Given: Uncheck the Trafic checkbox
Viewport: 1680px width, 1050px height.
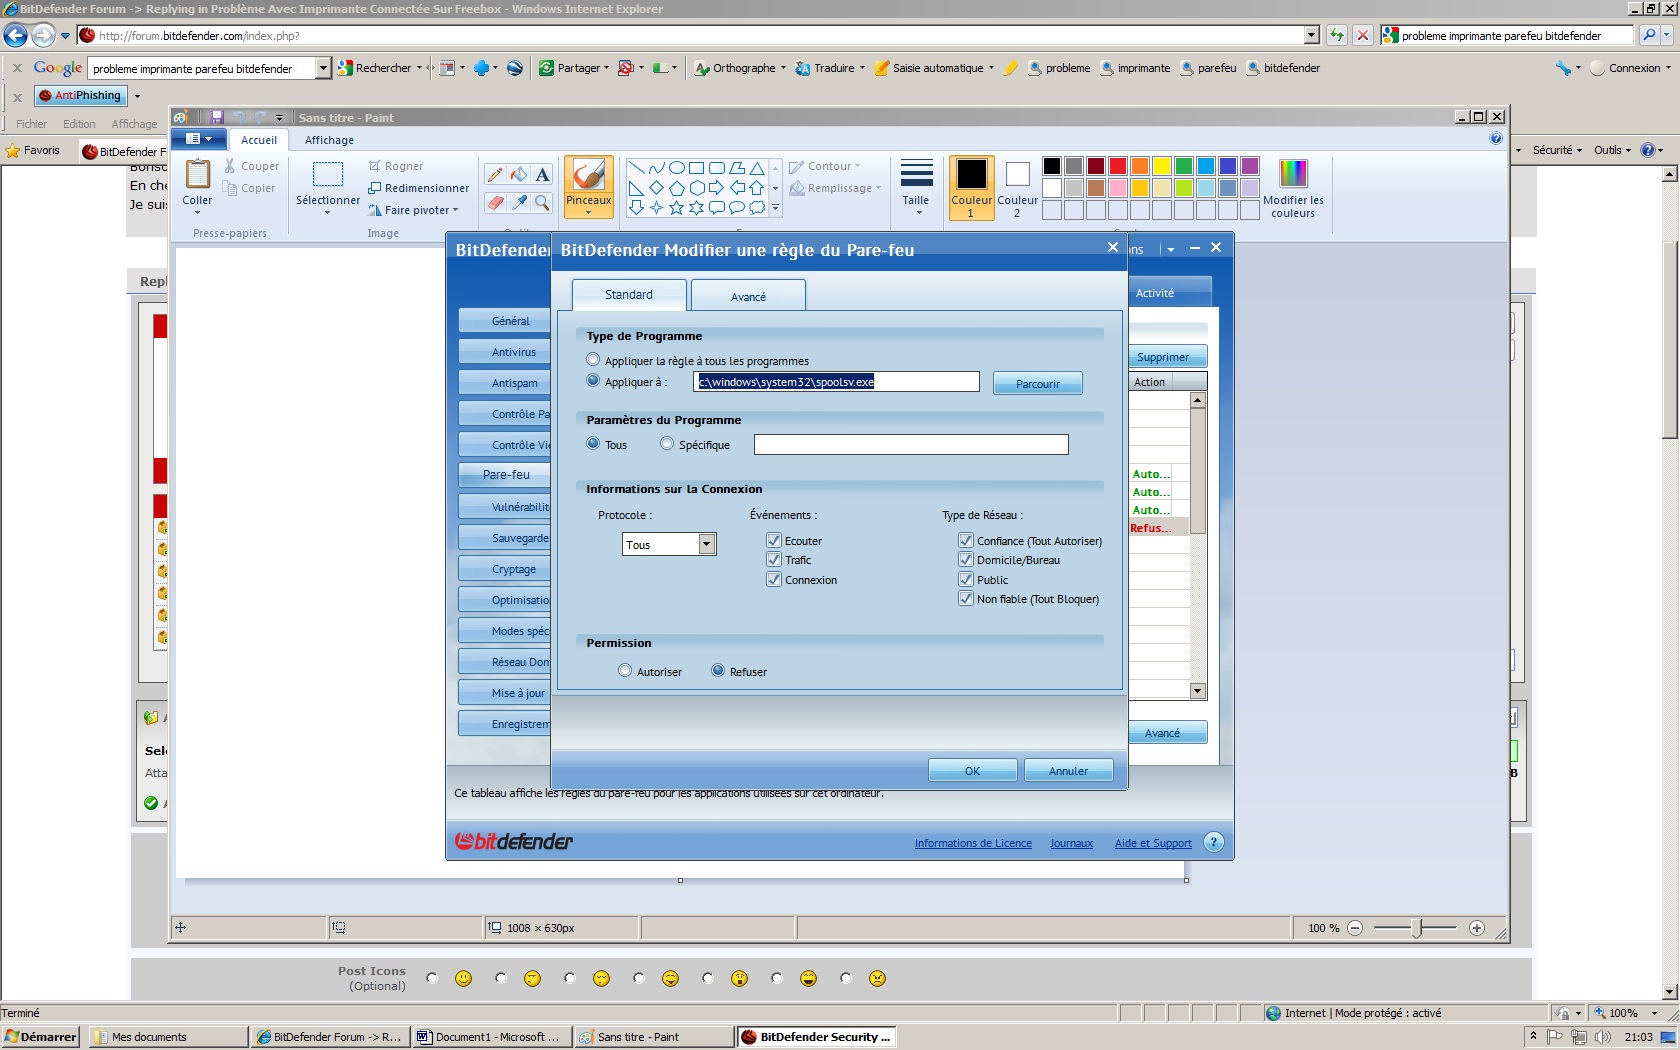Looking at the screenshot, I should click(774, 559).
